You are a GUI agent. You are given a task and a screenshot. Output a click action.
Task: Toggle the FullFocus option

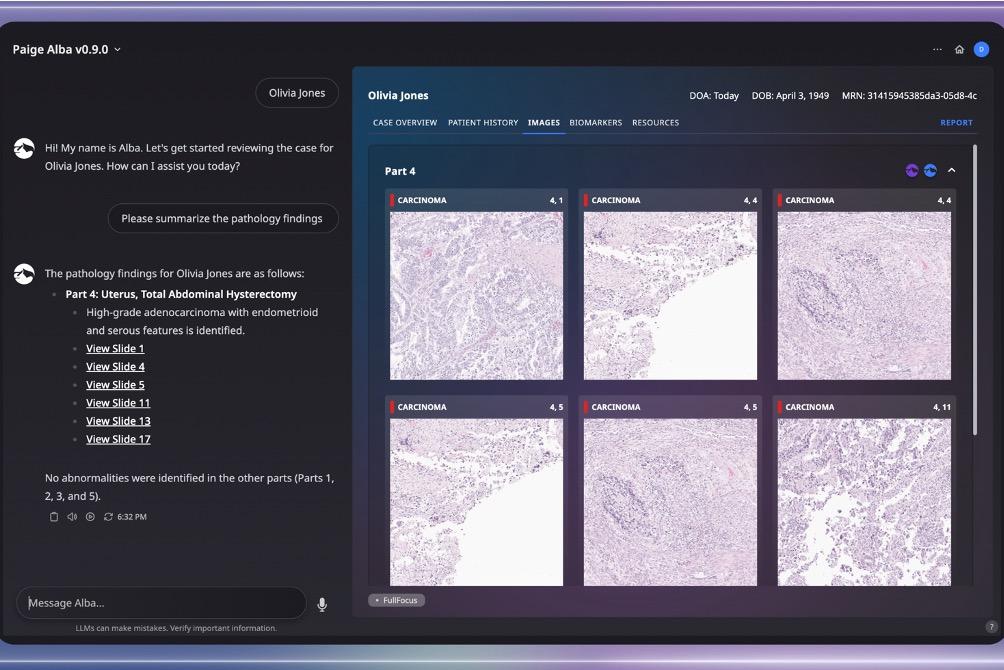[x=396, y=600]
